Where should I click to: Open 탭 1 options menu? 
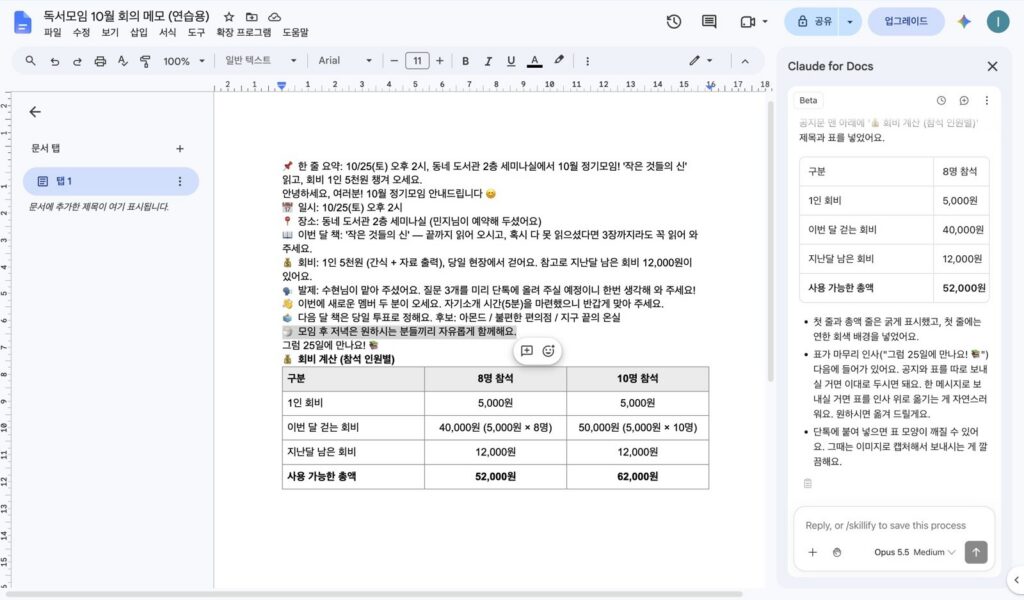click(180, 182)
